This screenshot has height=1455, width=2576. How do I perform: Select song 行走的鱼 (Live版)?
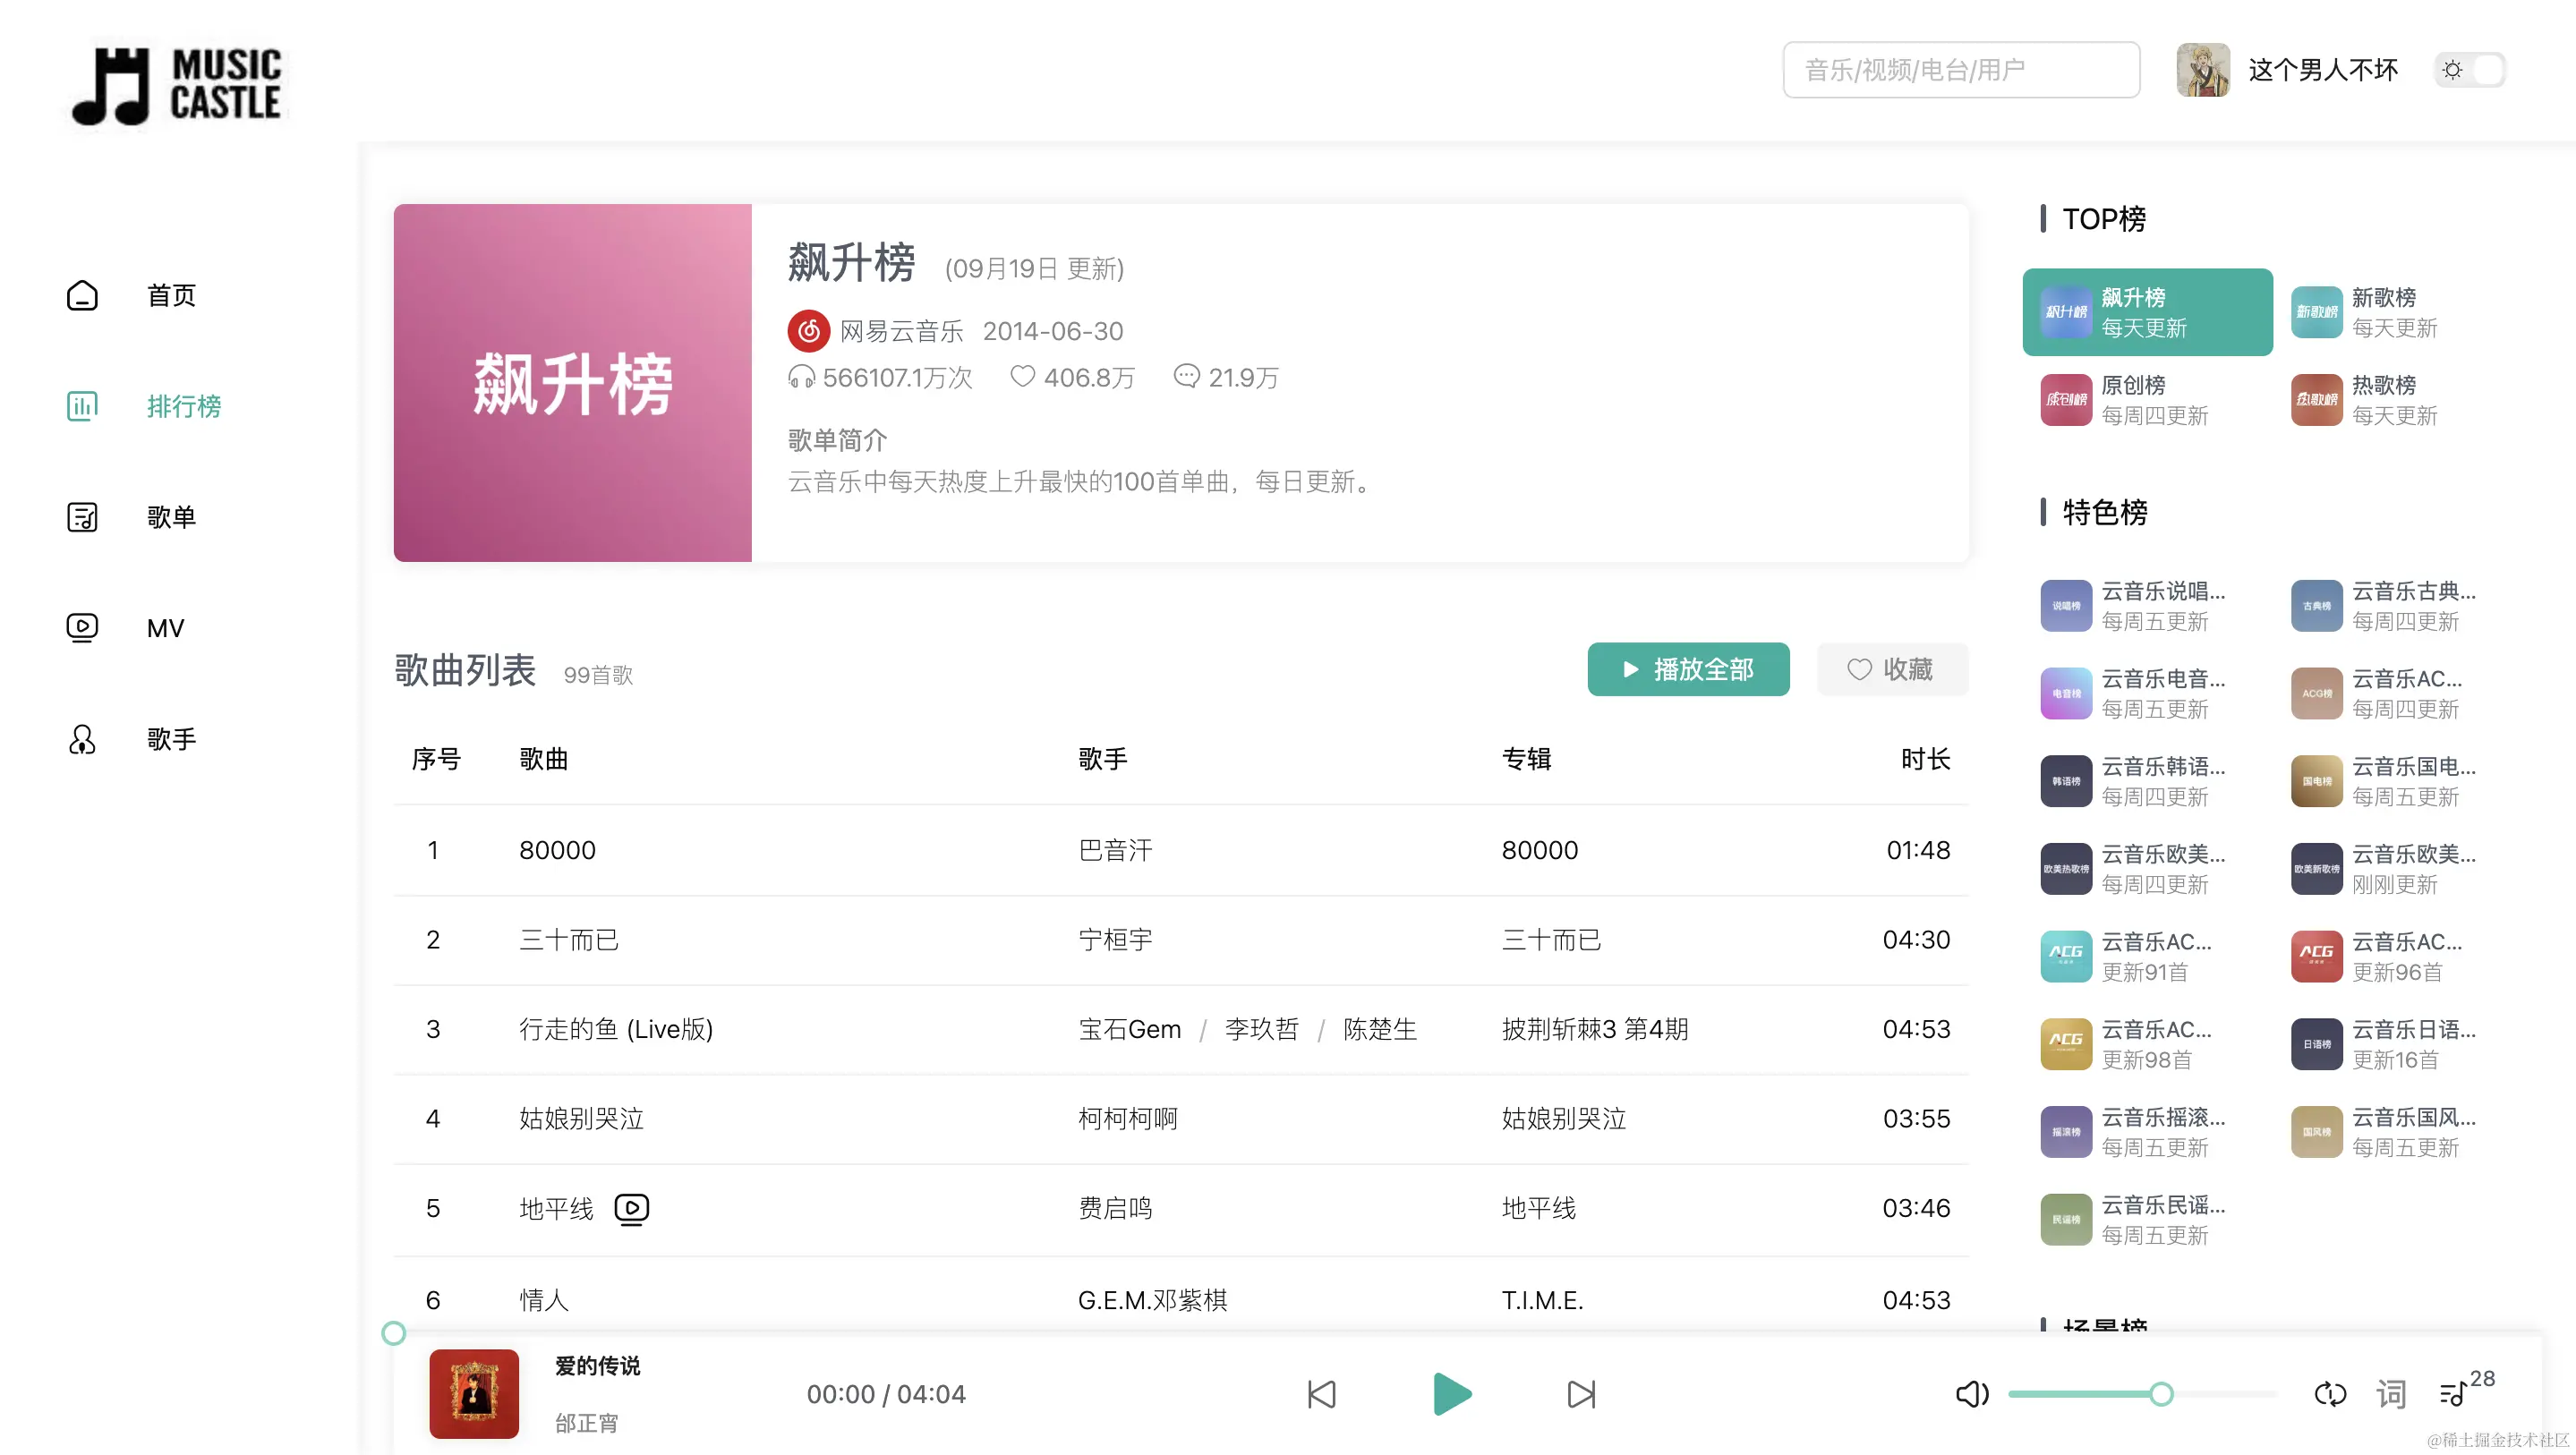[616, 1029]
